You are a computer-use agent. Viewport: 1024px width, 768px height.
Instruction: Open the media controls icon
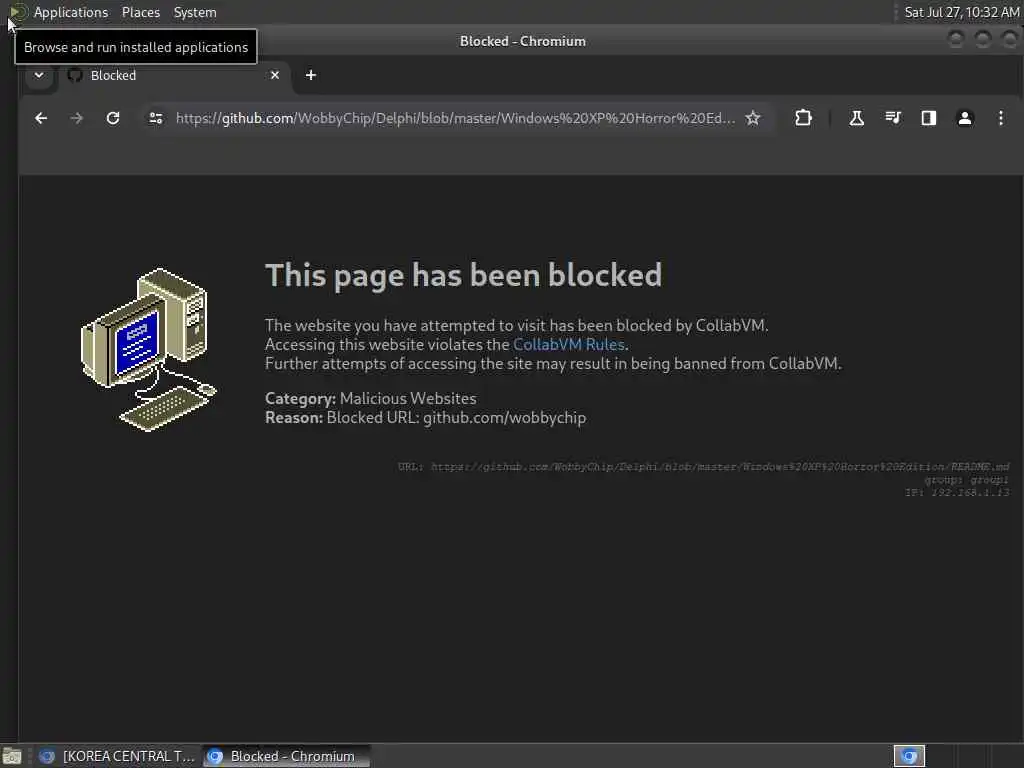(x=893, y=118)
